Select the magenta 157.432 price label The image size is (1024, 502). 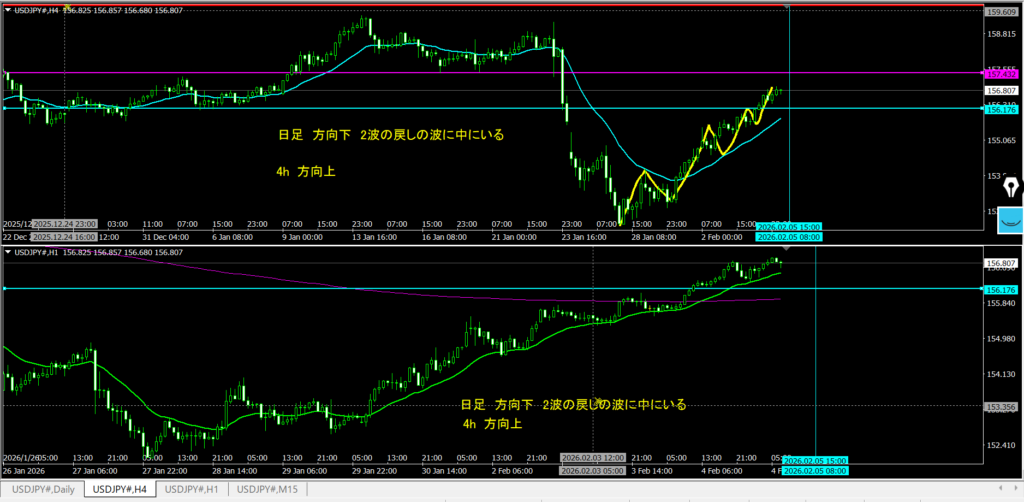(x=1001, y=74)
